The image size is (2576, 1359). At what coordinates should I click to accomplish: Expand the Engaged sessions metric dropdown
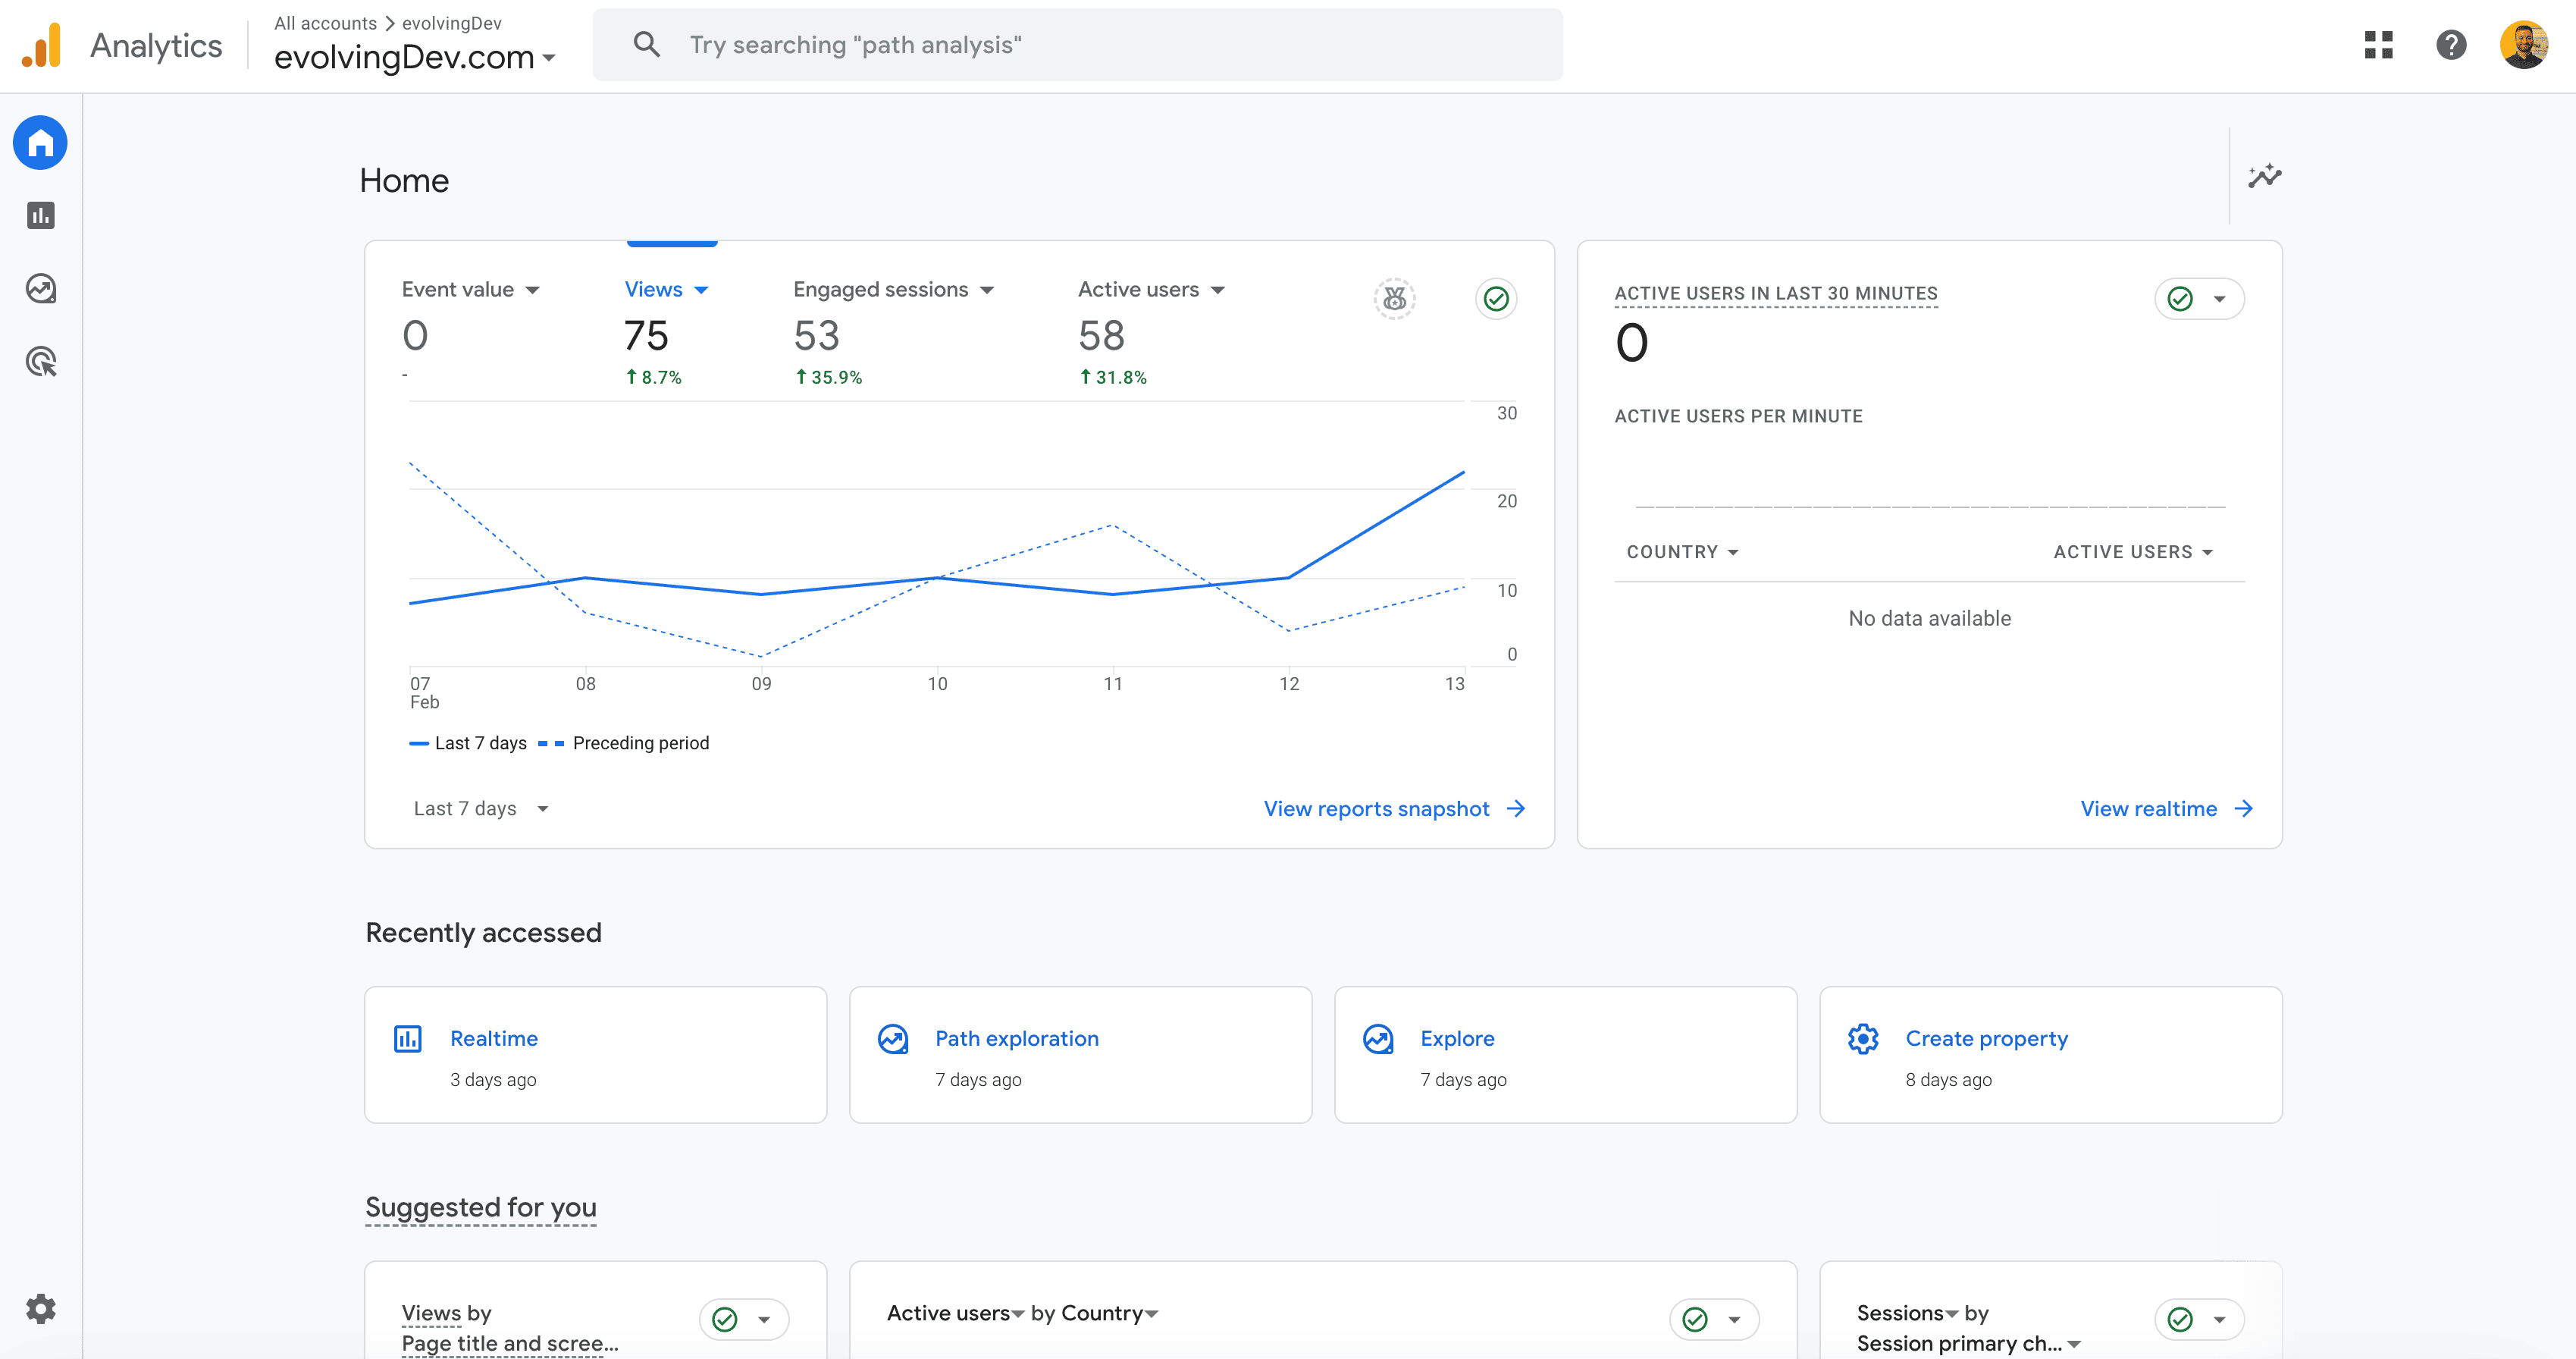click(x=987, y=290)
